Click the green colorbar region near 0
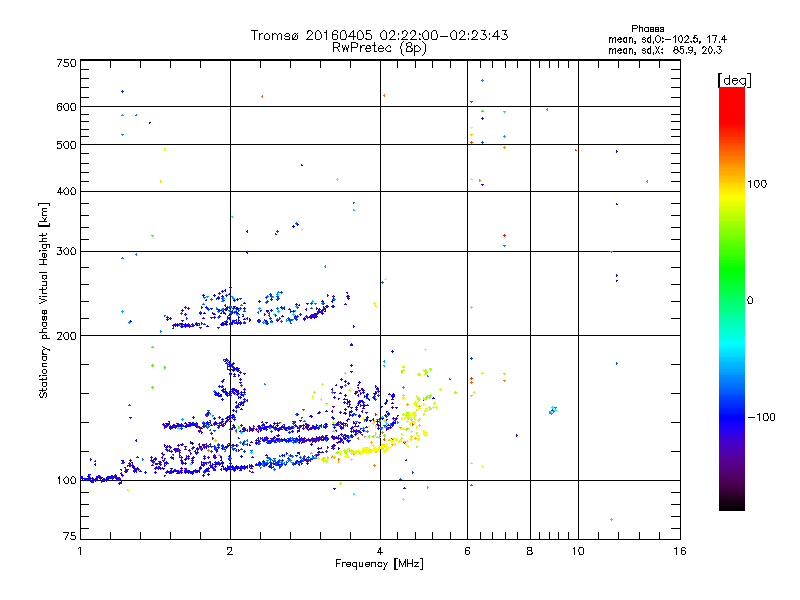This screenshot has width=800, height=600. pyautogui.click(x=732, y=286)
